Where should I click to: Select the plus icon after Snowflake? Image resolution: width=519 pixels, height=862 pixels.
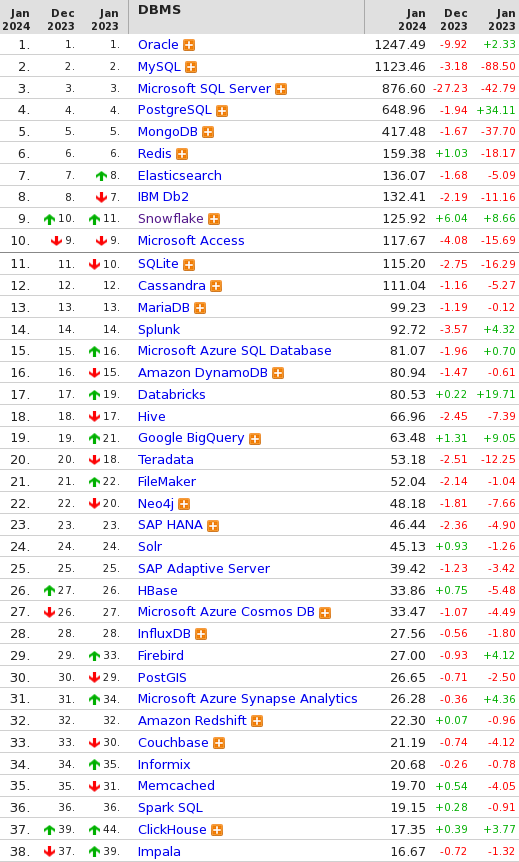coord(214,219)
